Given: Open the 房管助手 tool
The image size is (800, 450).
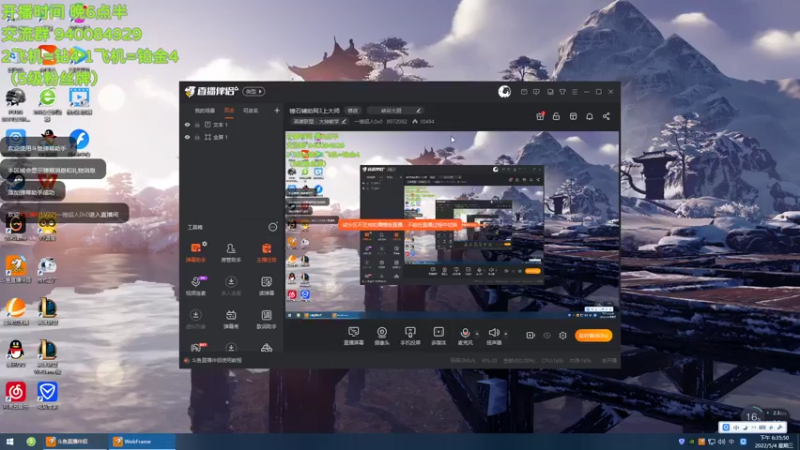Looking at the screenshot, I should (x=231, y=252).
